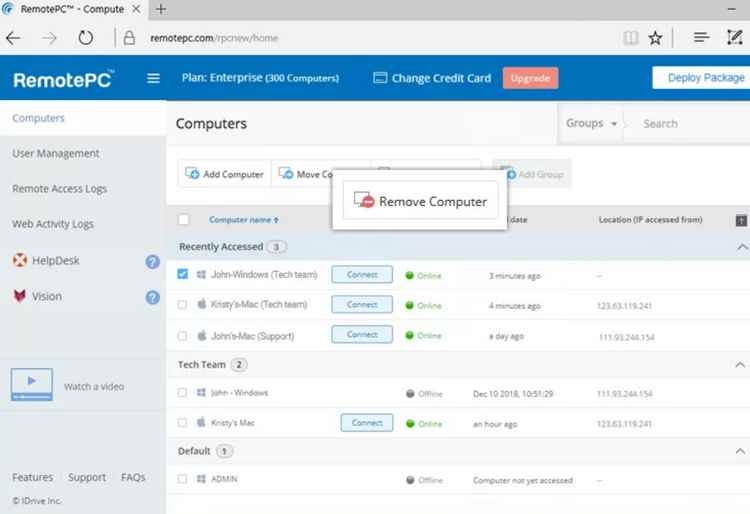Screen dimensions: 750x514
Task: Click the Vision fox icon
Action: click(20, 296)
